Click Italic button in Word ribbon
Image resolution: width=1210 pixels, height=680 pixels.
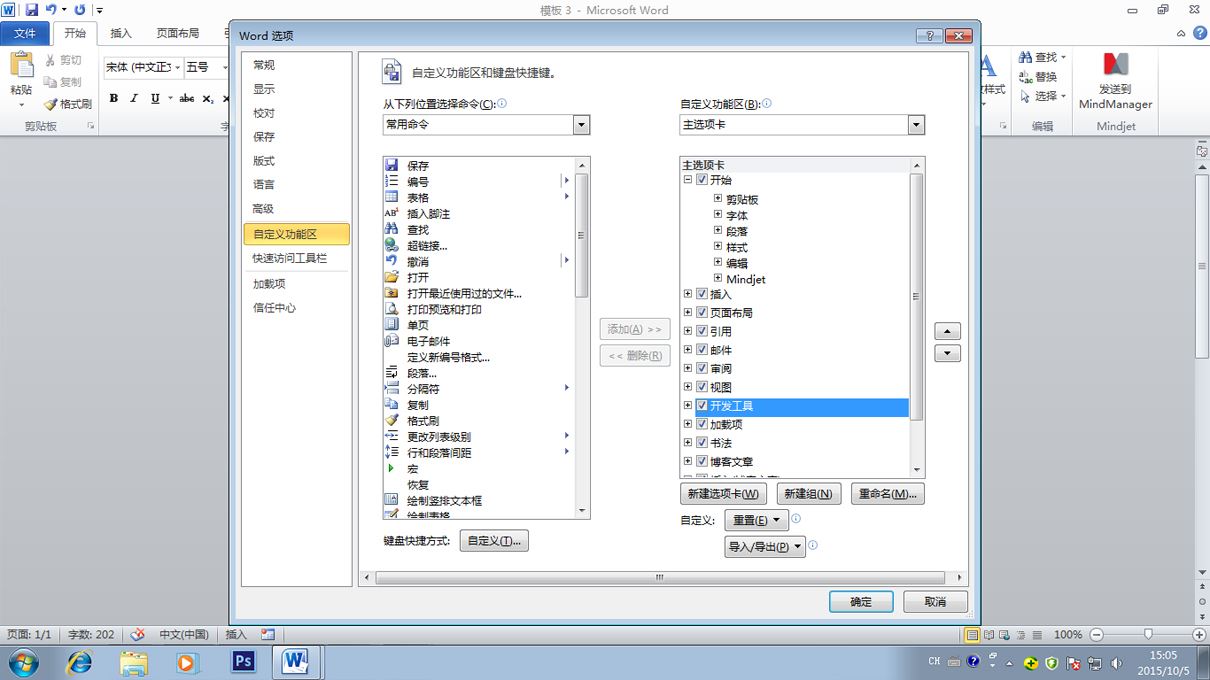135,98
